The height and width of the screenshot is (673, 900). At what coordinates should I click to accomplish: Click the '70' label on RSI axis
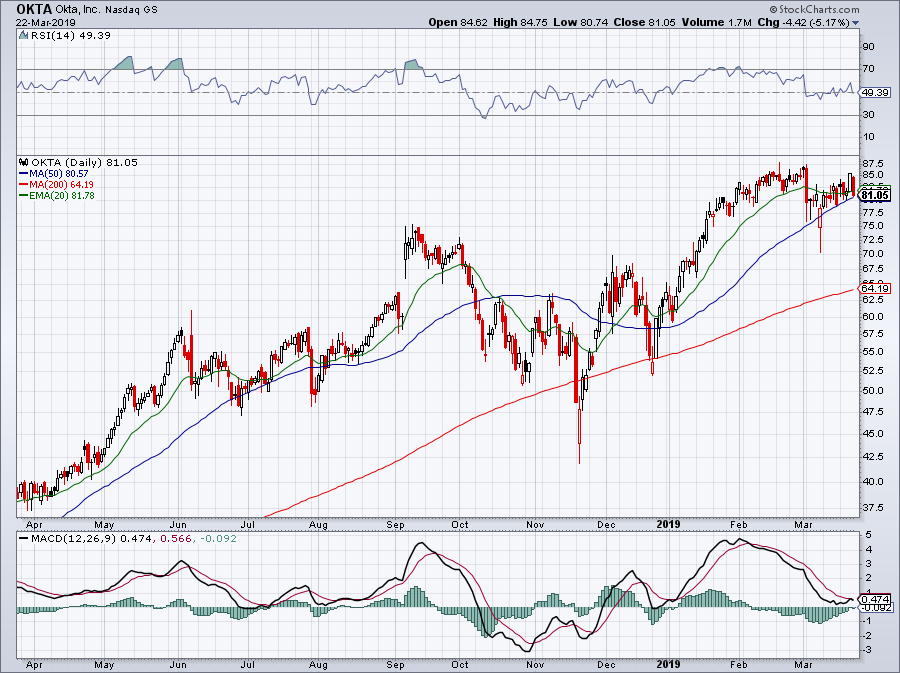(x=868, y=69)
